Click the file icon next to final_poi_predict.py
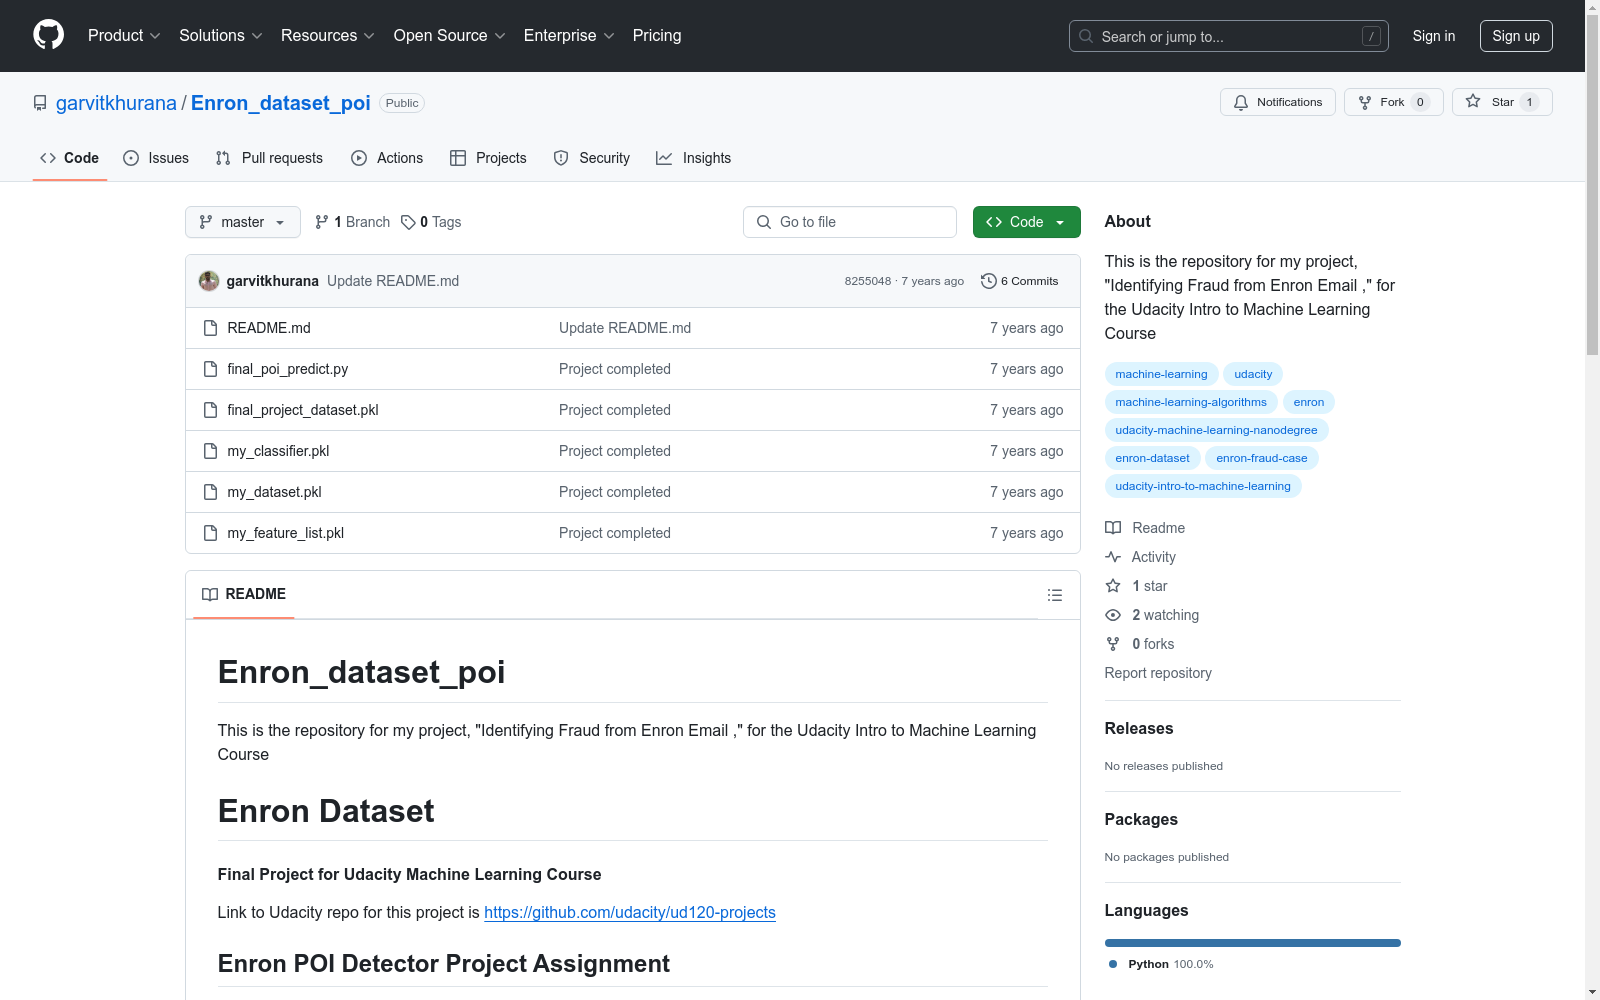1600x1000 pixels. click(x=210, y=369)
